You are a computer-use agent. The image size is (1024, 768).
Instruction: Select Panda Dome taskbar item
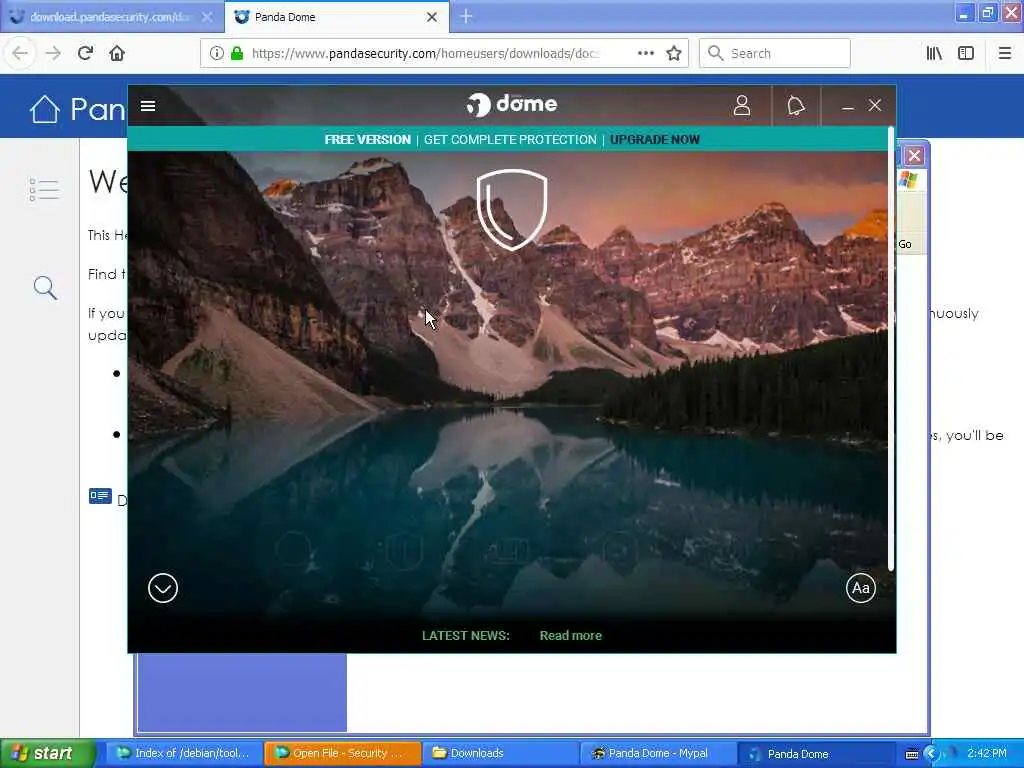(x=816, y=753)
